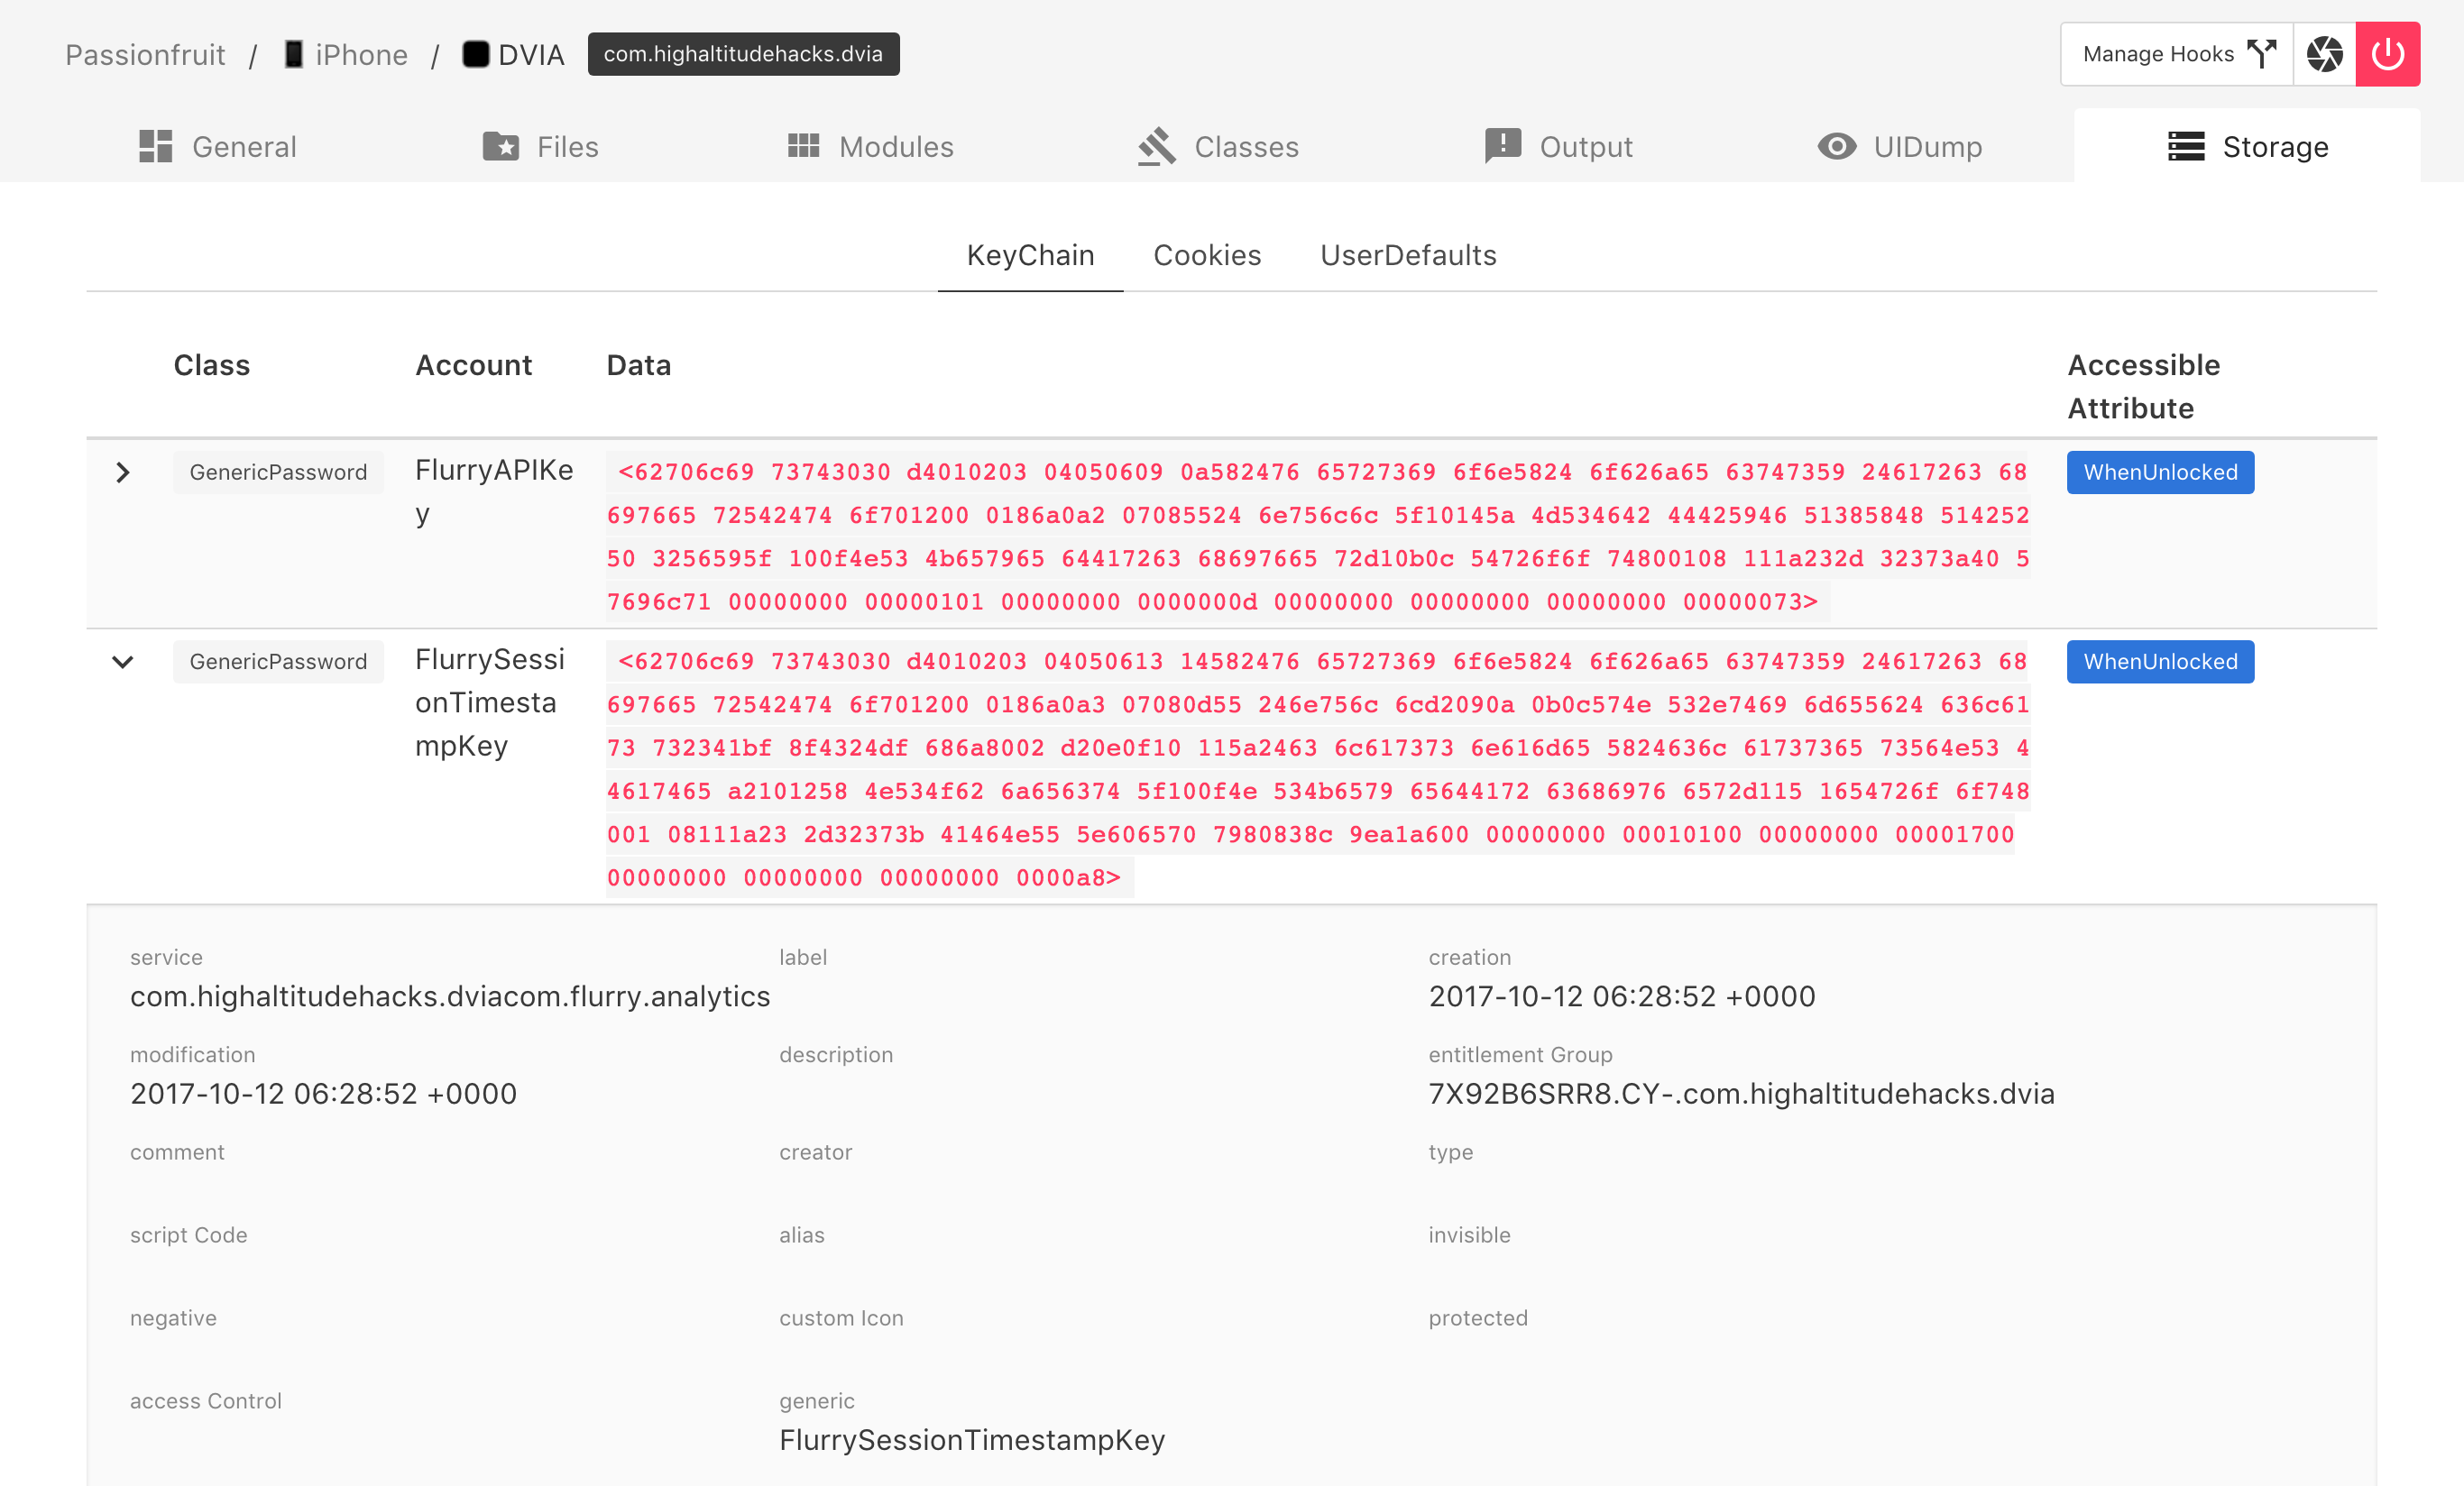Select the KeyChain tab
The width and height of the screenshot is (2464, 1486).
[x=1030, y=255]
